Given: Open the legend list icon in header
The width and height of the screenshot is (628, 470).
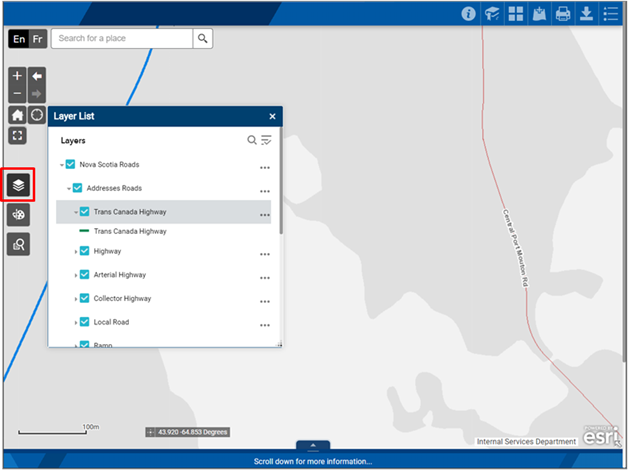Looking at the screenshot, I should tap(611, 14).
